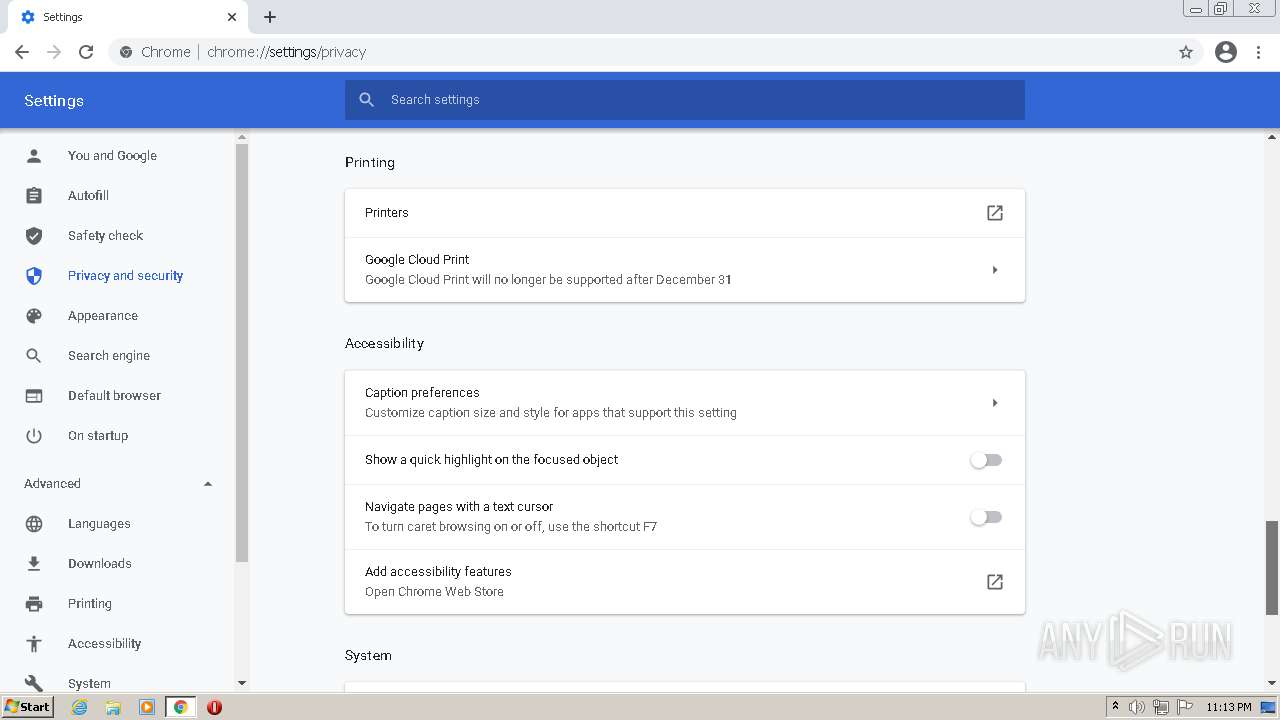Click the System wrench icon
The image size is (1280, 720).
pyautogui.click(x=34, y=683)
